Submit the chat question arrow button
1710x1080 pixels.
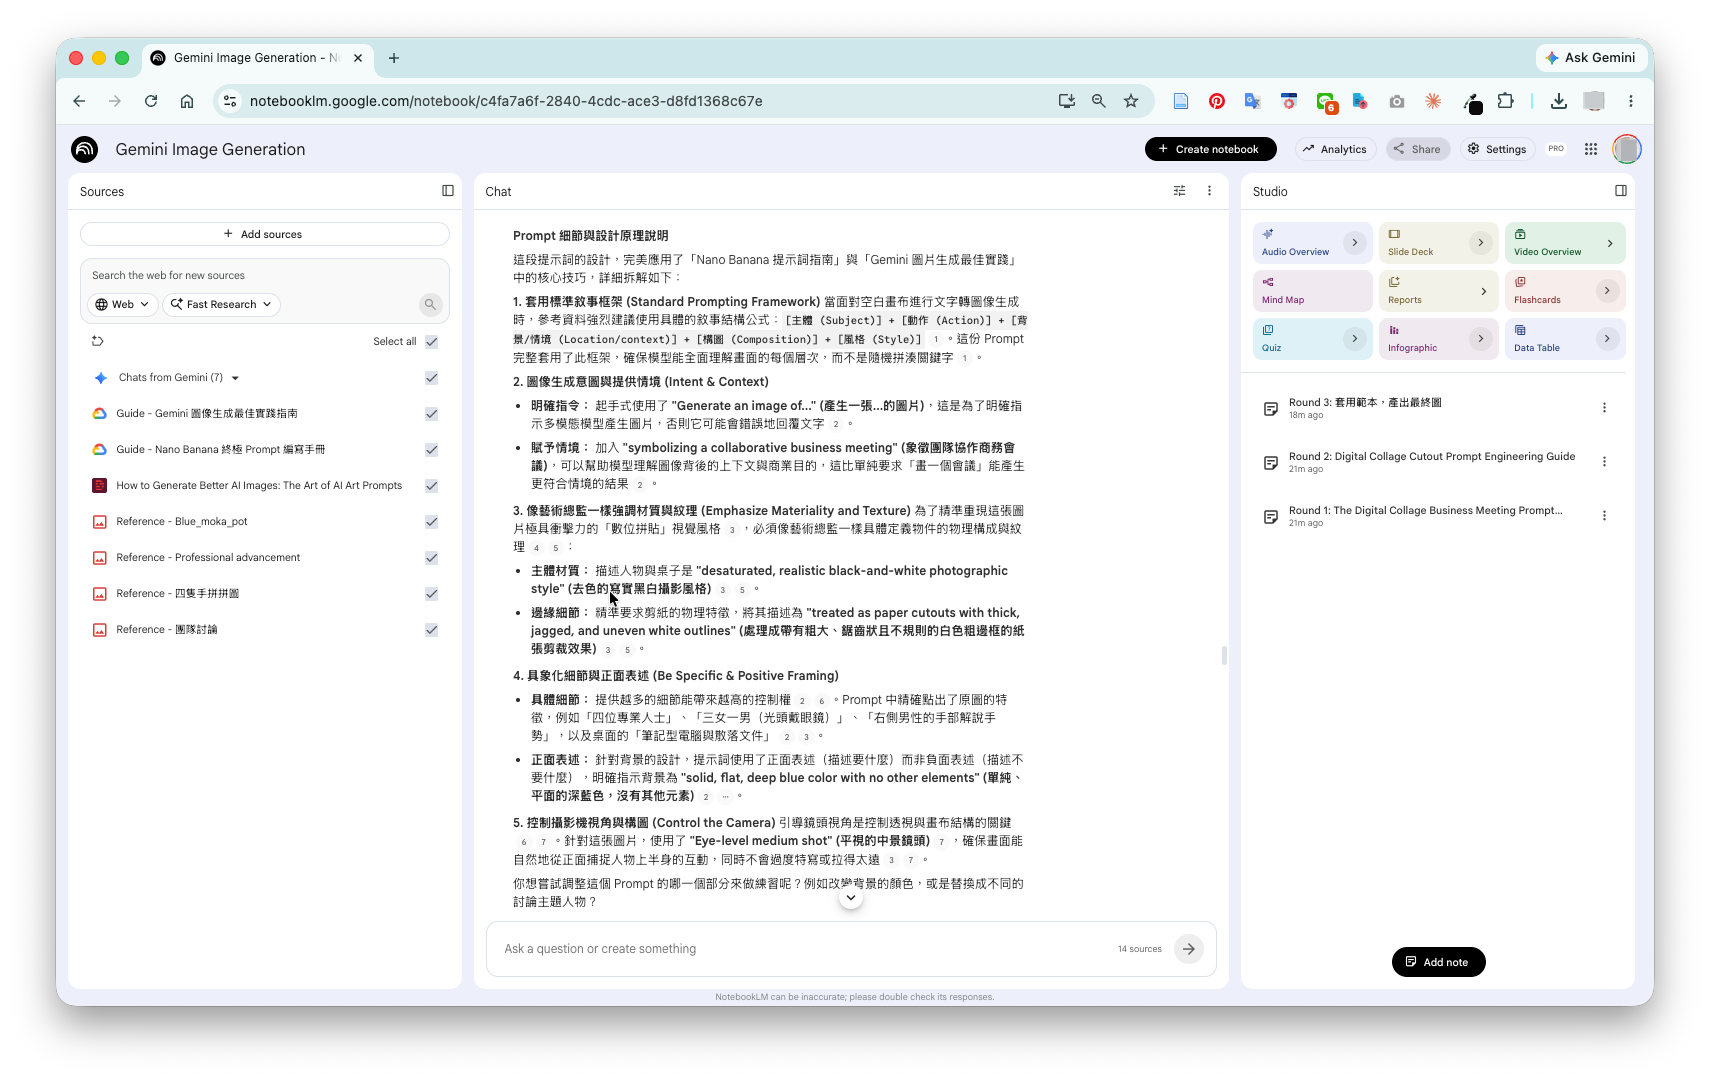(x=1189, y=949)
